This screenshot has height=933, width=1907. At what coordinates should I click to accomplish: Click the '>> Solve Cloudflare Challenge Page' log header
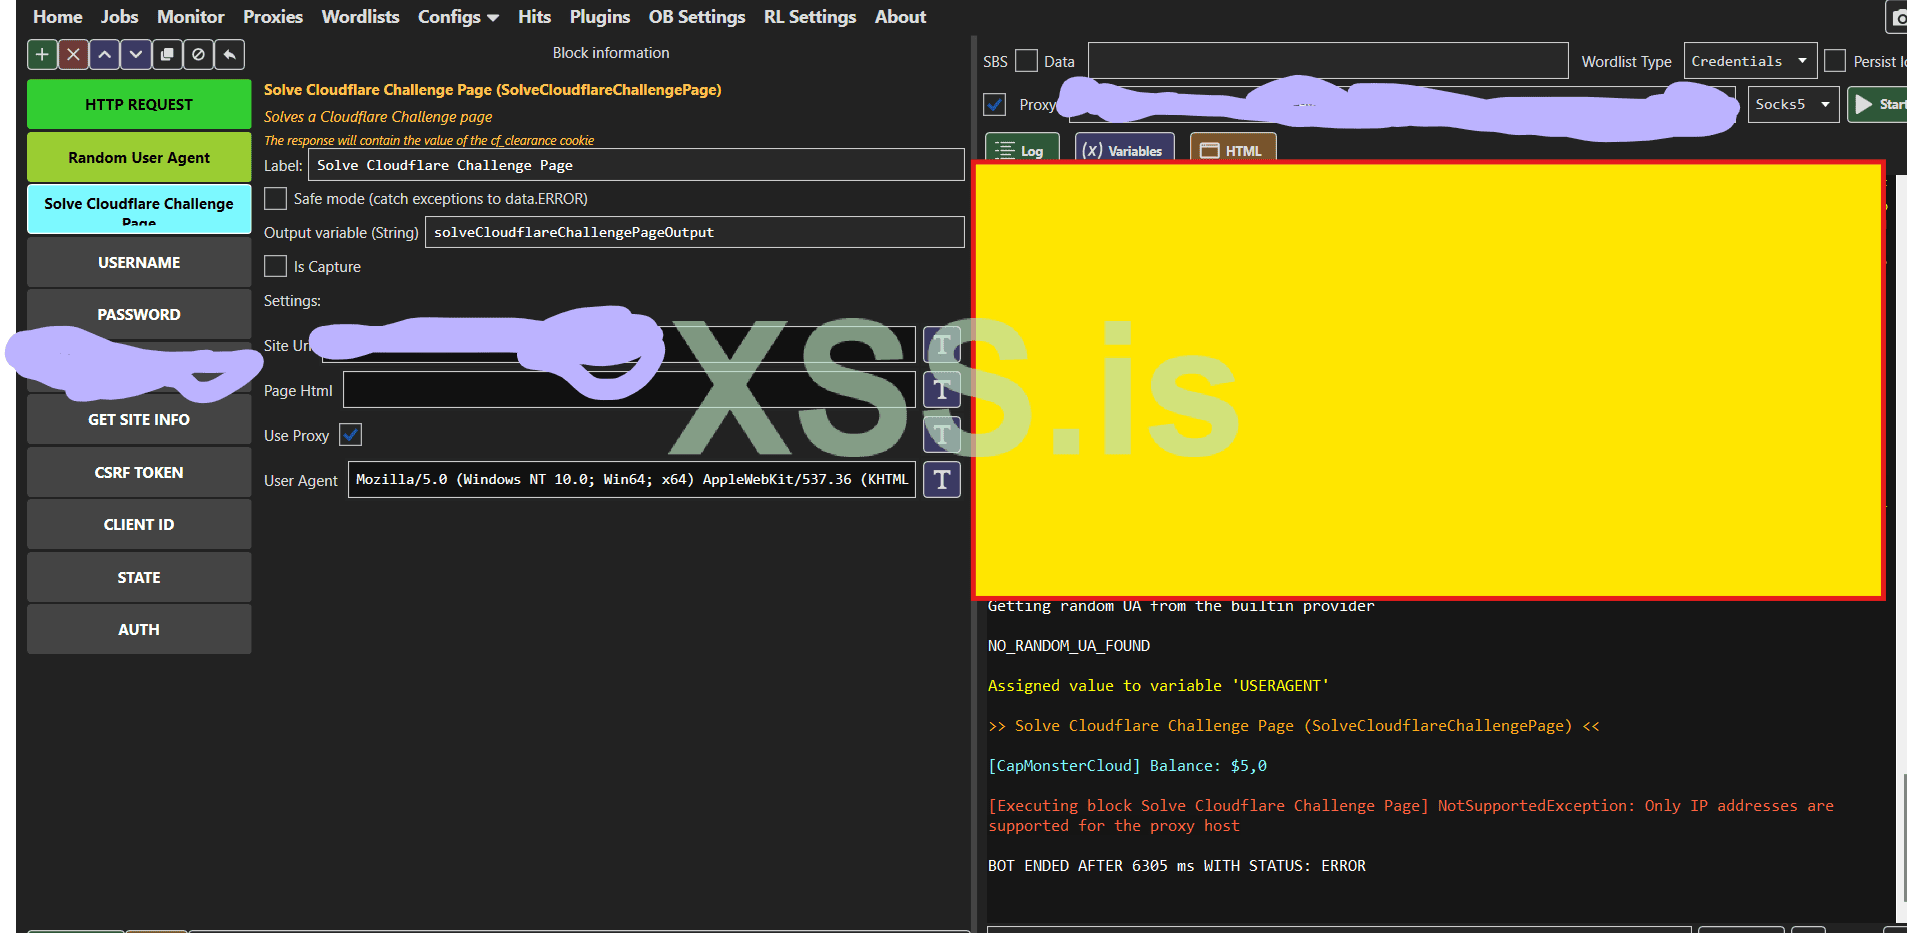[1294, 726]
